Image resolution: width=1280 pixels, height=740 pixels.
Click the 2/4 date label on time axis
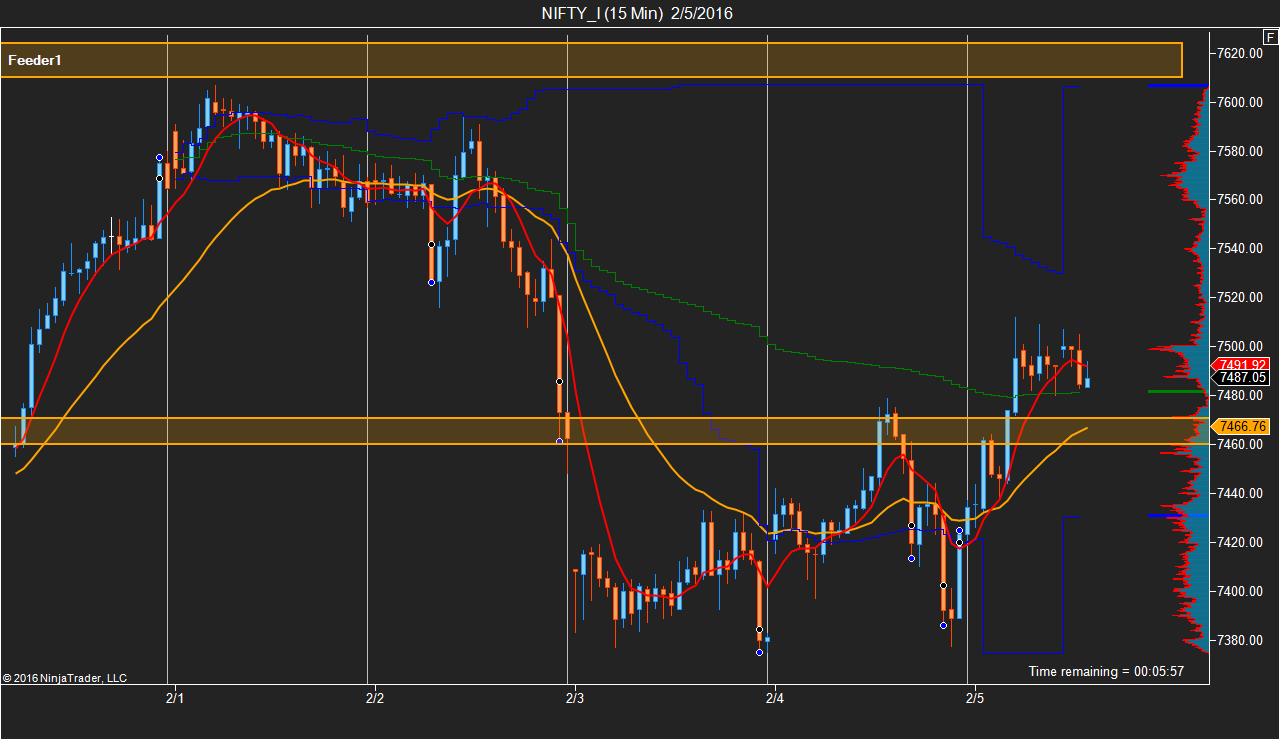(x=775, y=697)
